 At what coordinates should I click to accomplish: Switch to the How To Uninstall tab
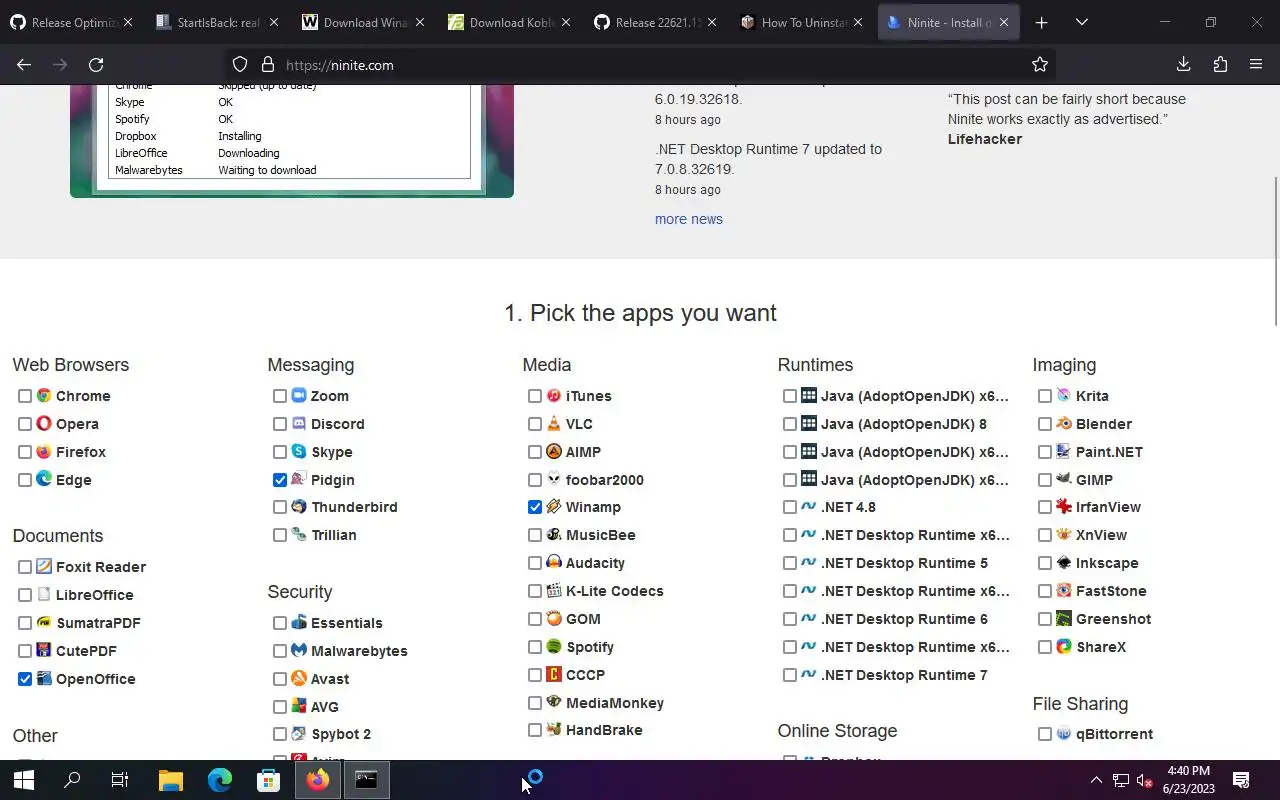(x=800, y=22)
